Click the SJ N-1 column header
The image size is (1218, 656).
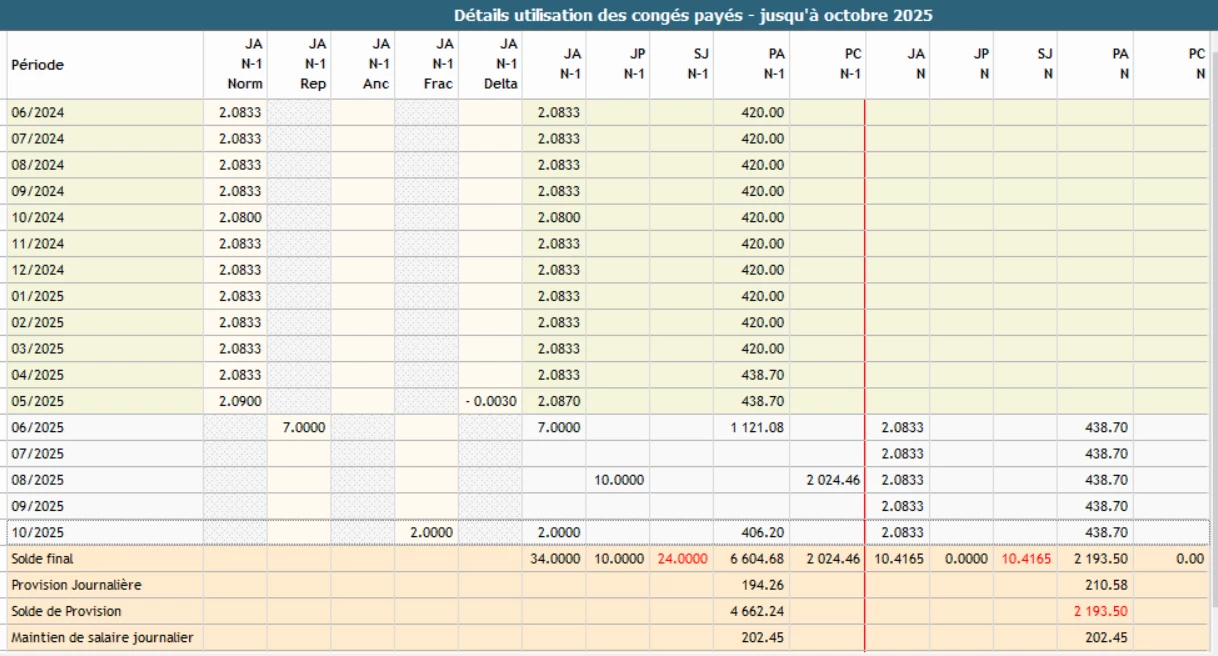coord(682,64)
